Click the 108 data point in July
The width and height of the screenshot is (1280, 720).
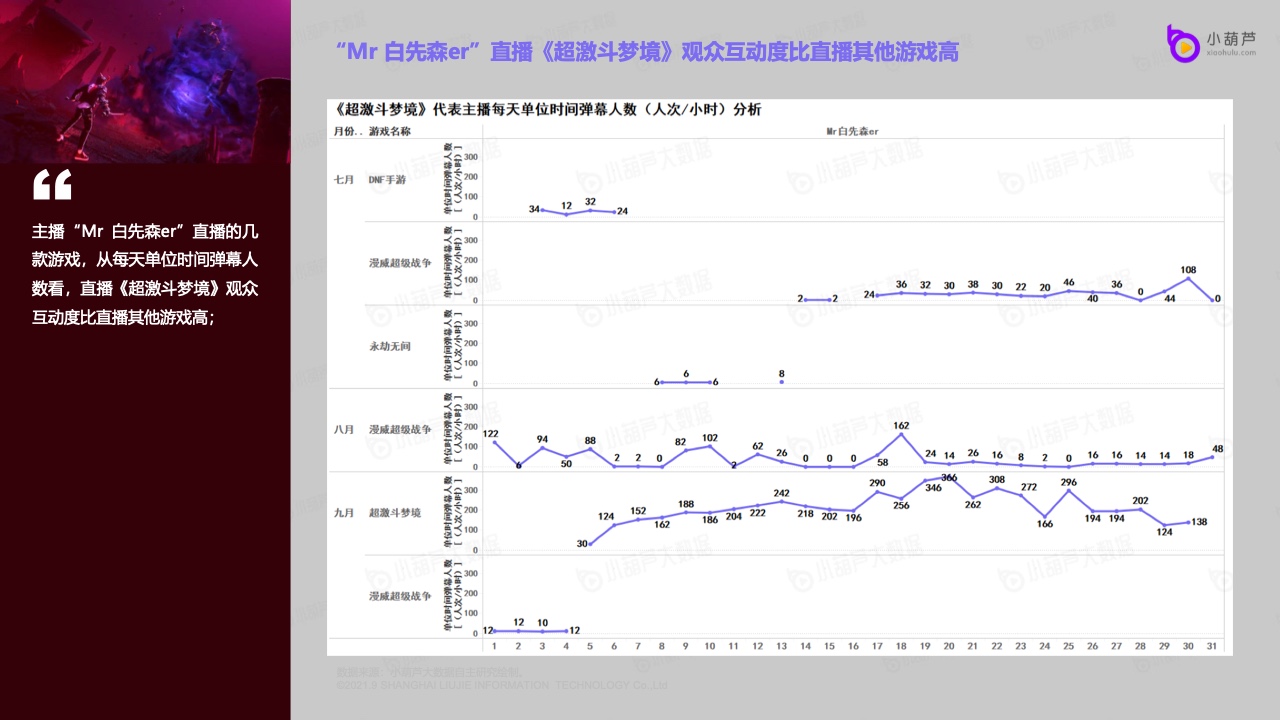[x=1189, y=278]
